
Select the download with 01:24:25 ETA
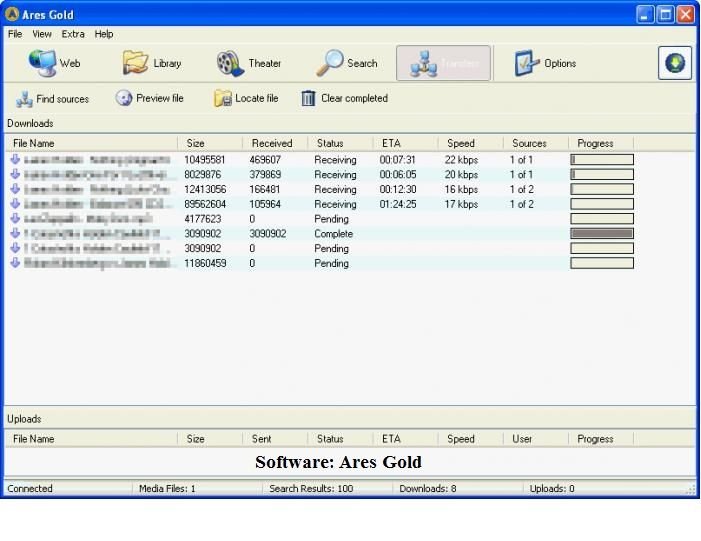pyautogui.click(x=399, y=204)
